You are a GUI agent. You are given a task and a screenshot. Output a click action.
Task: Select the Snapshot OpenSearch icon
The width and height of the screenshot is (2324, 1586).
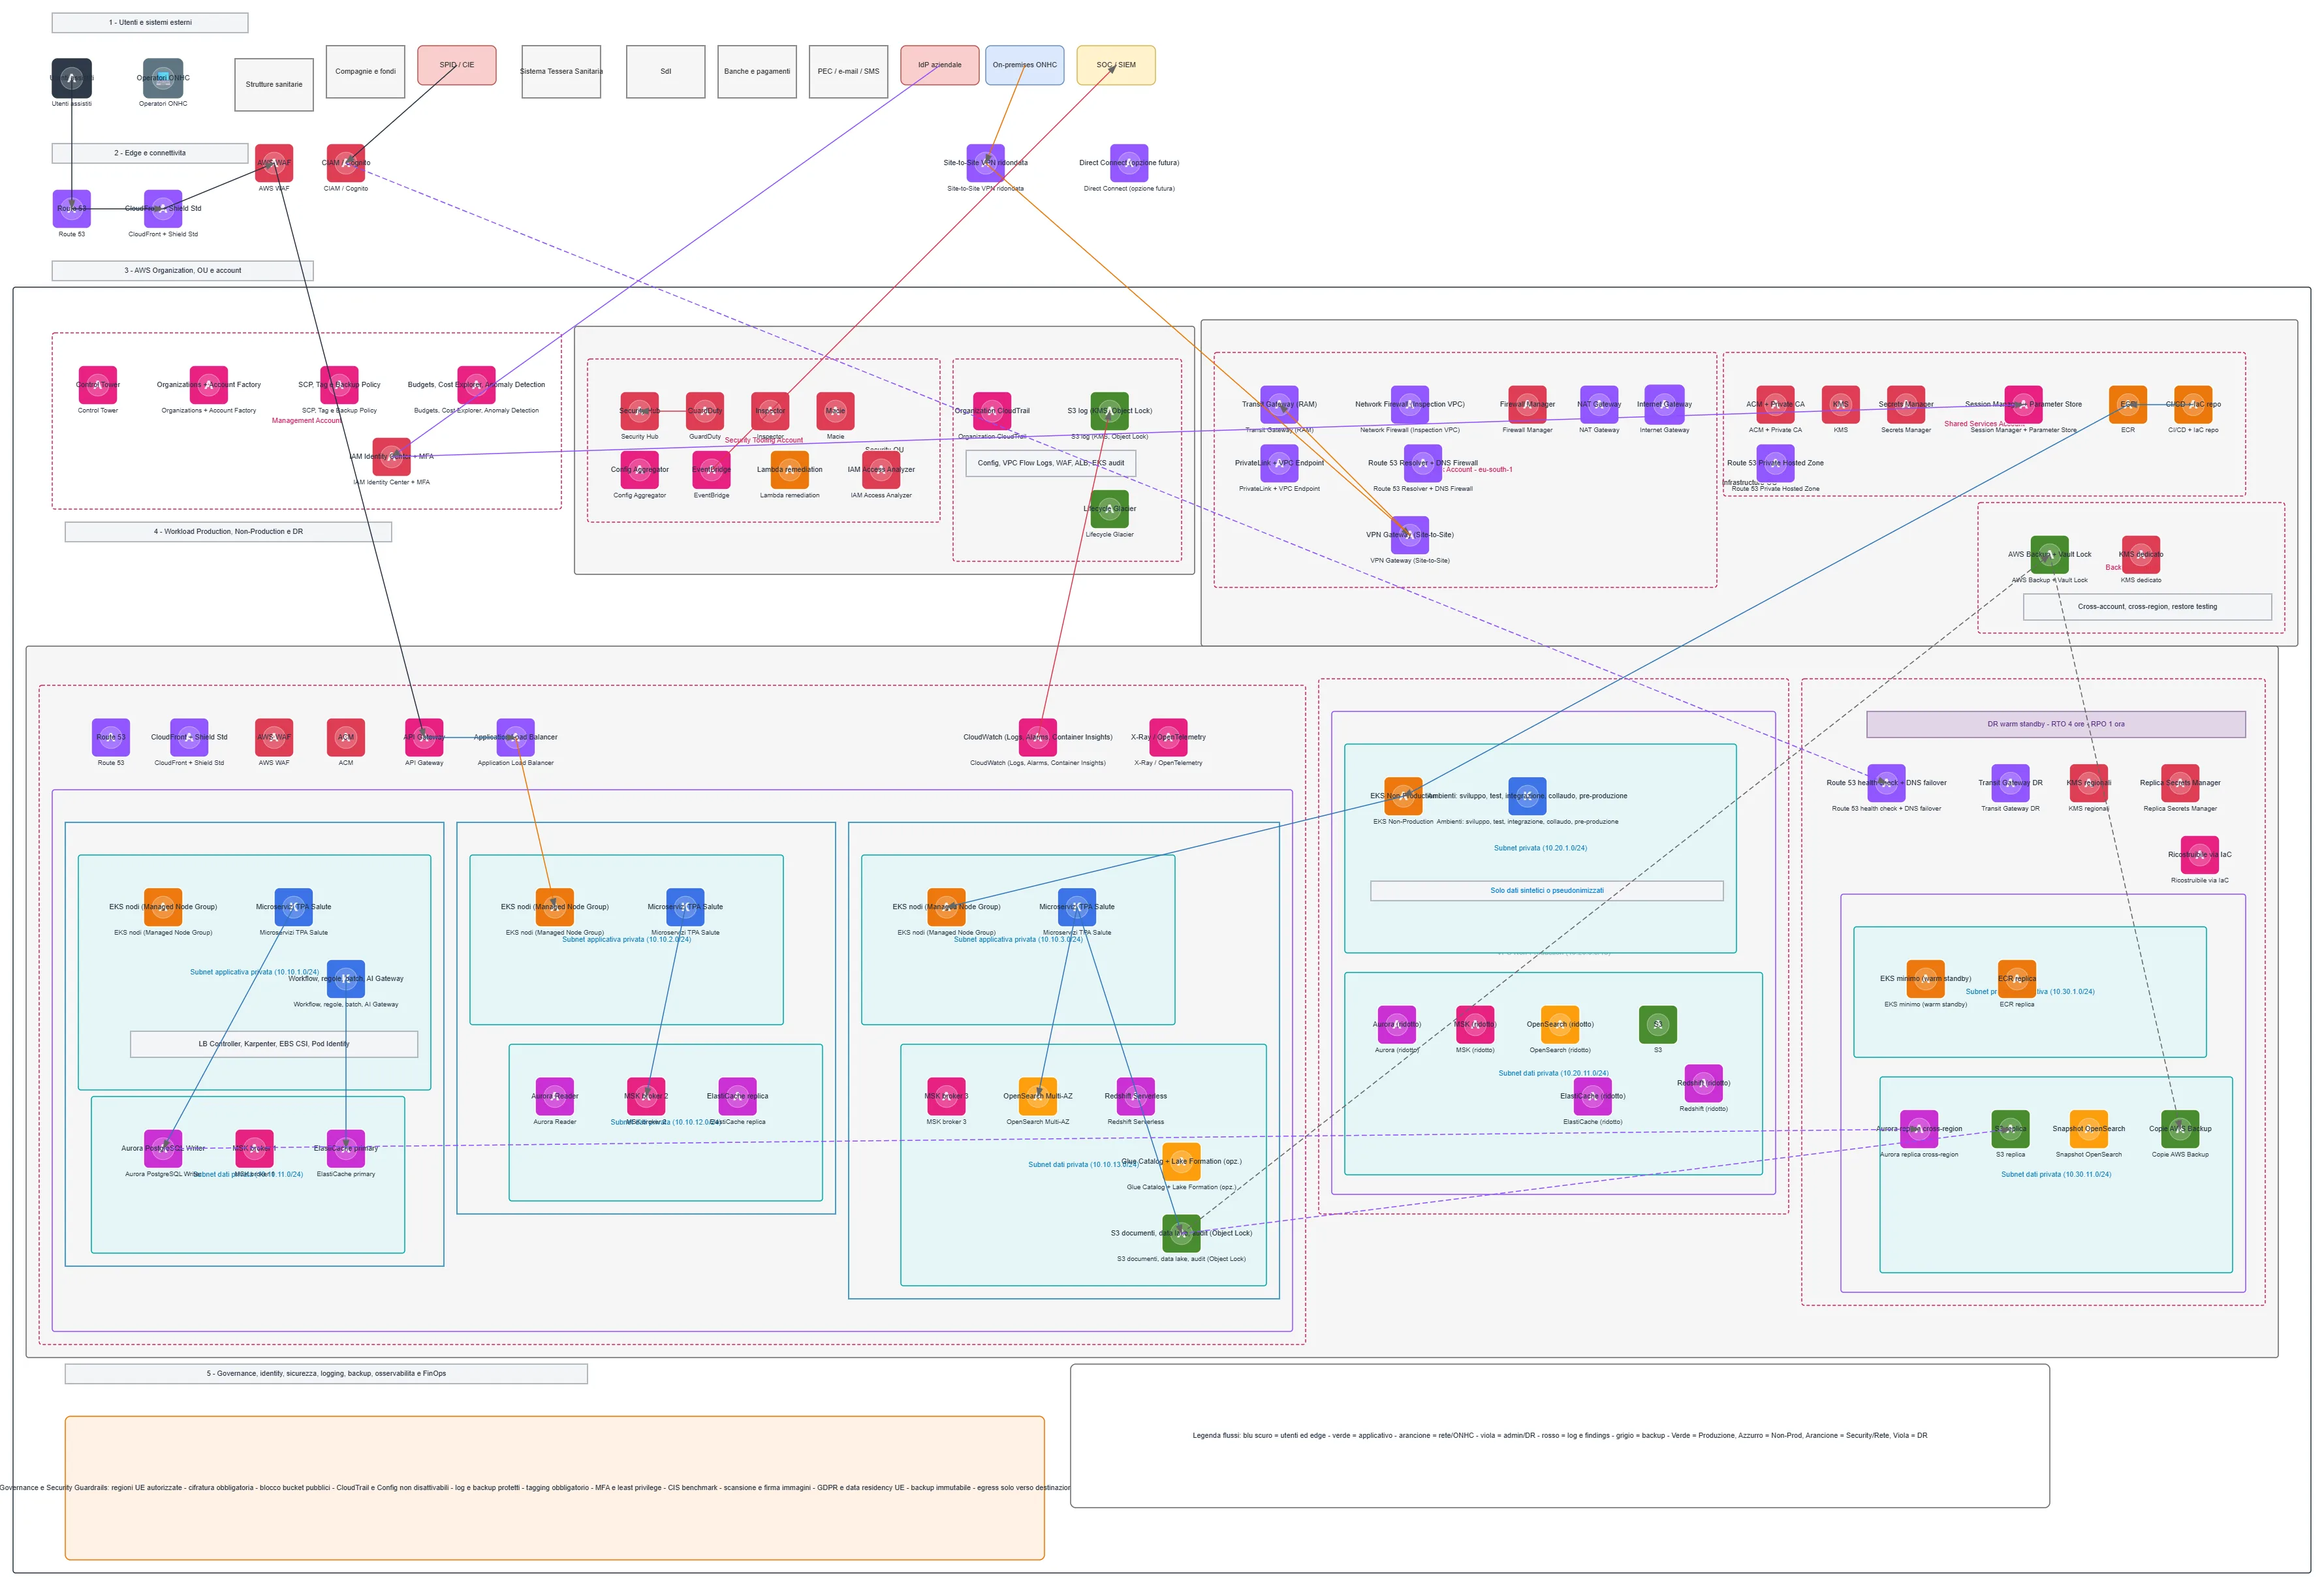coord(2089,1130)
